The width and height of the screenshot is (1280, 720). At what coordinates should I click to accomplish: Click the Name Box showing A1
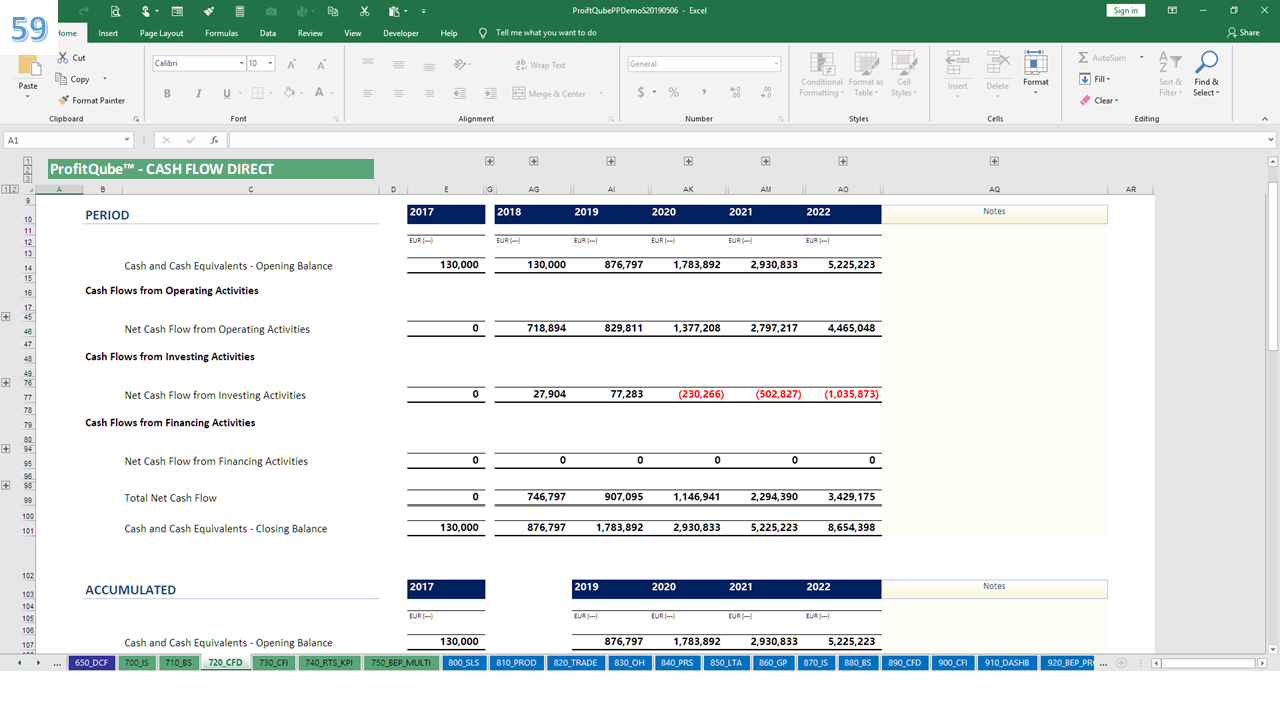(x=68, y=140)
